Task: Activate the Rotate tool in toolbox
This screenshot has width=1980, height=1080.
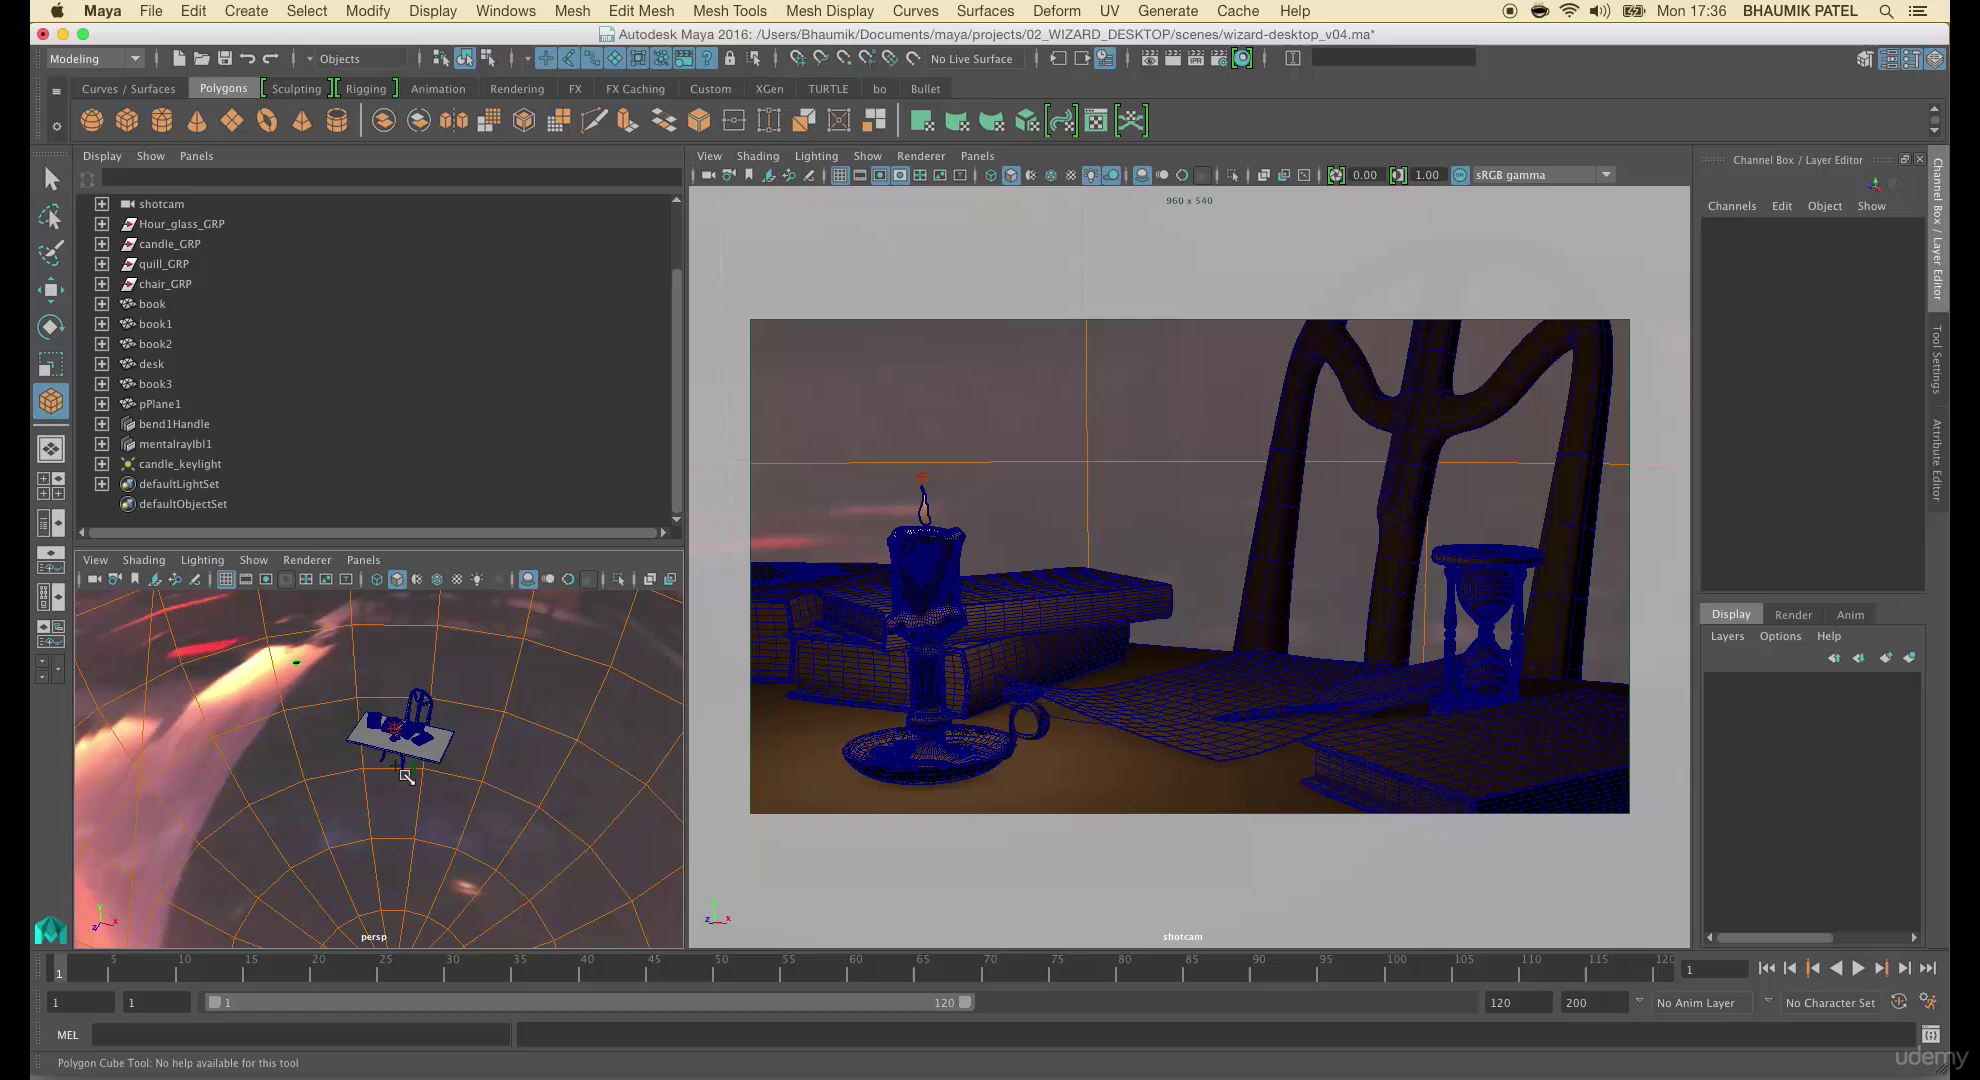Action: click(51, 327)
